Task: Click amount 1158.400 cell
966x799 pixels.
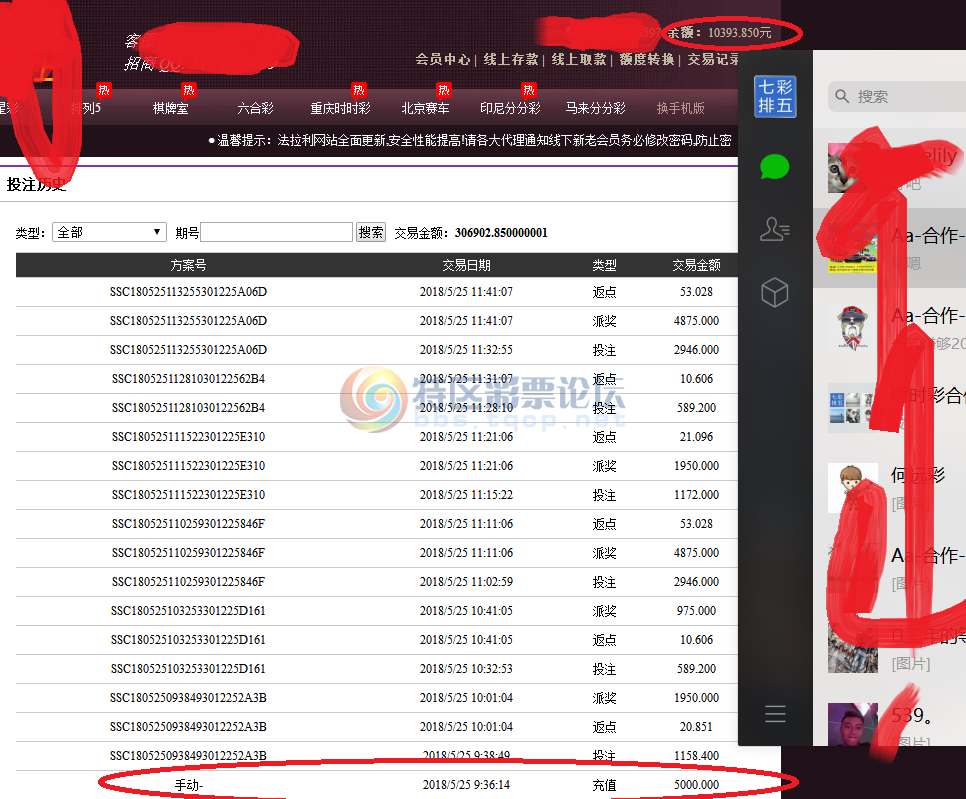Action: (696, 755)
